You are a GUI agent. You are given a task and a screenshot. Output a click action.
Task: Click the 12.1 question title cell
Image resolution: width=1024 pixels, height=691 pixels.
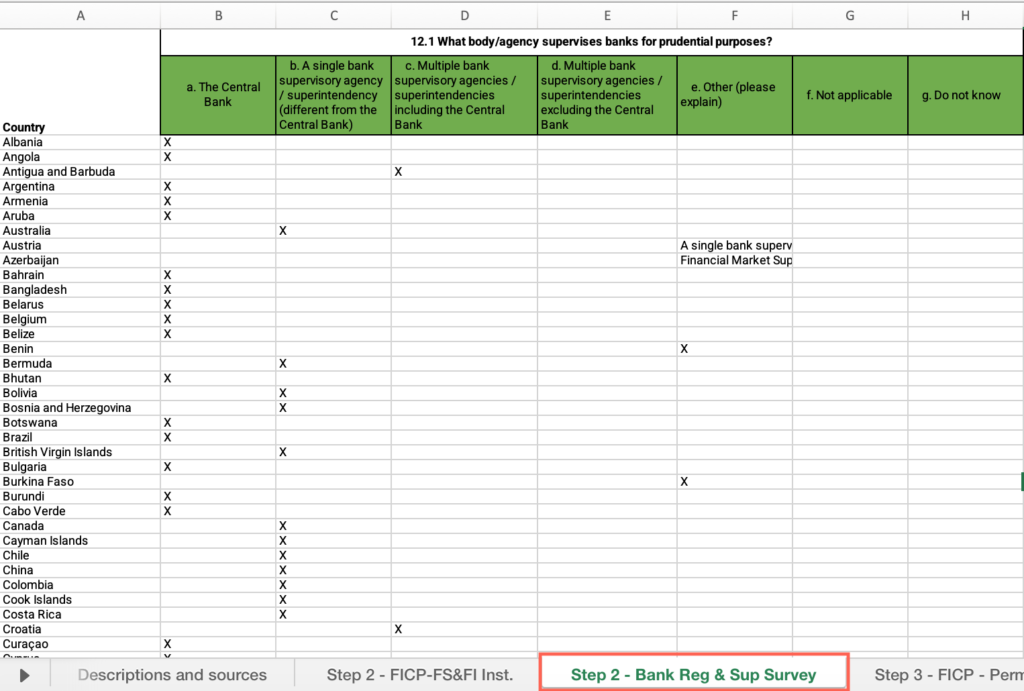[592, 42]
